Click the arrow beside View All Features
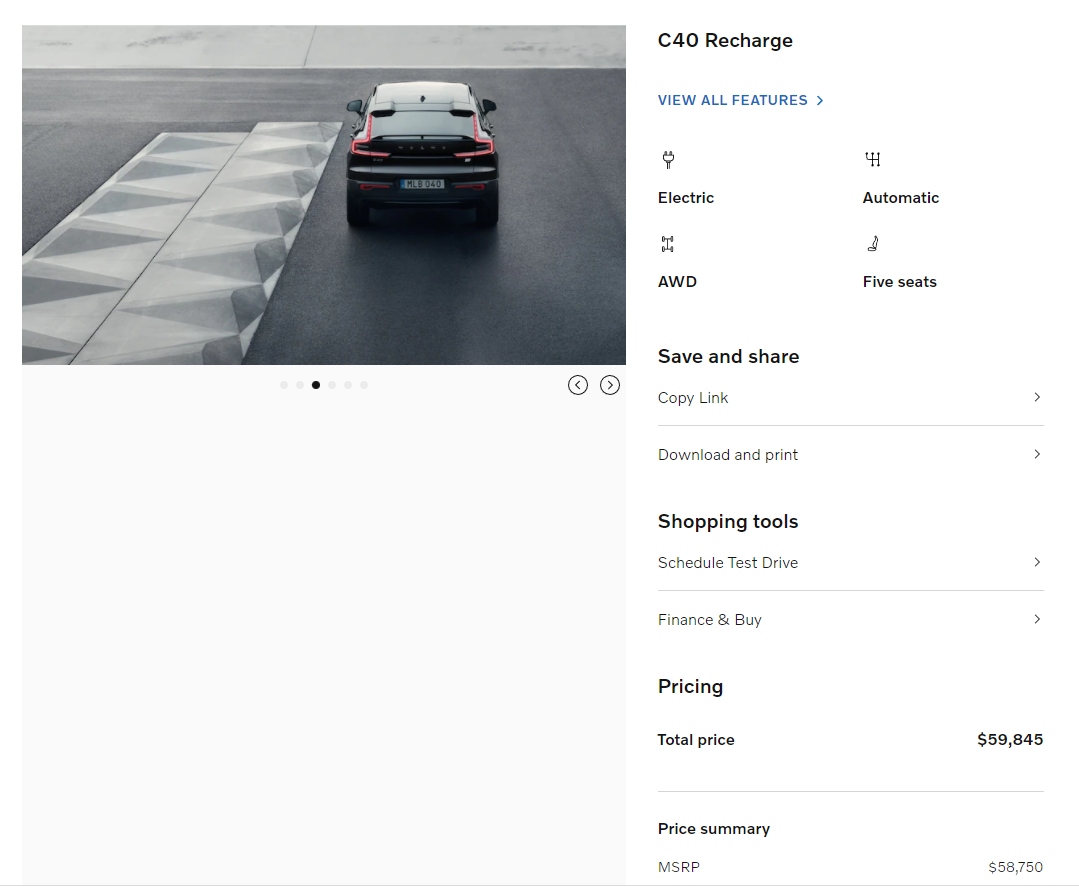The width and height of the screenshot is (1079, 887). [820, 100]
